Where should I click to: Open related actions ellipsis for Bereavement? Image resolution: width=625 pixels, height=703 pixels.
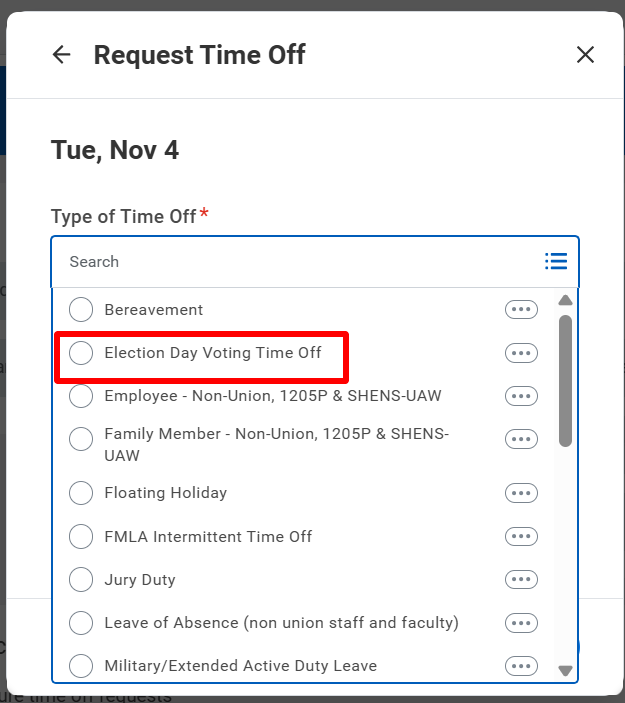[x=521, y=310]
